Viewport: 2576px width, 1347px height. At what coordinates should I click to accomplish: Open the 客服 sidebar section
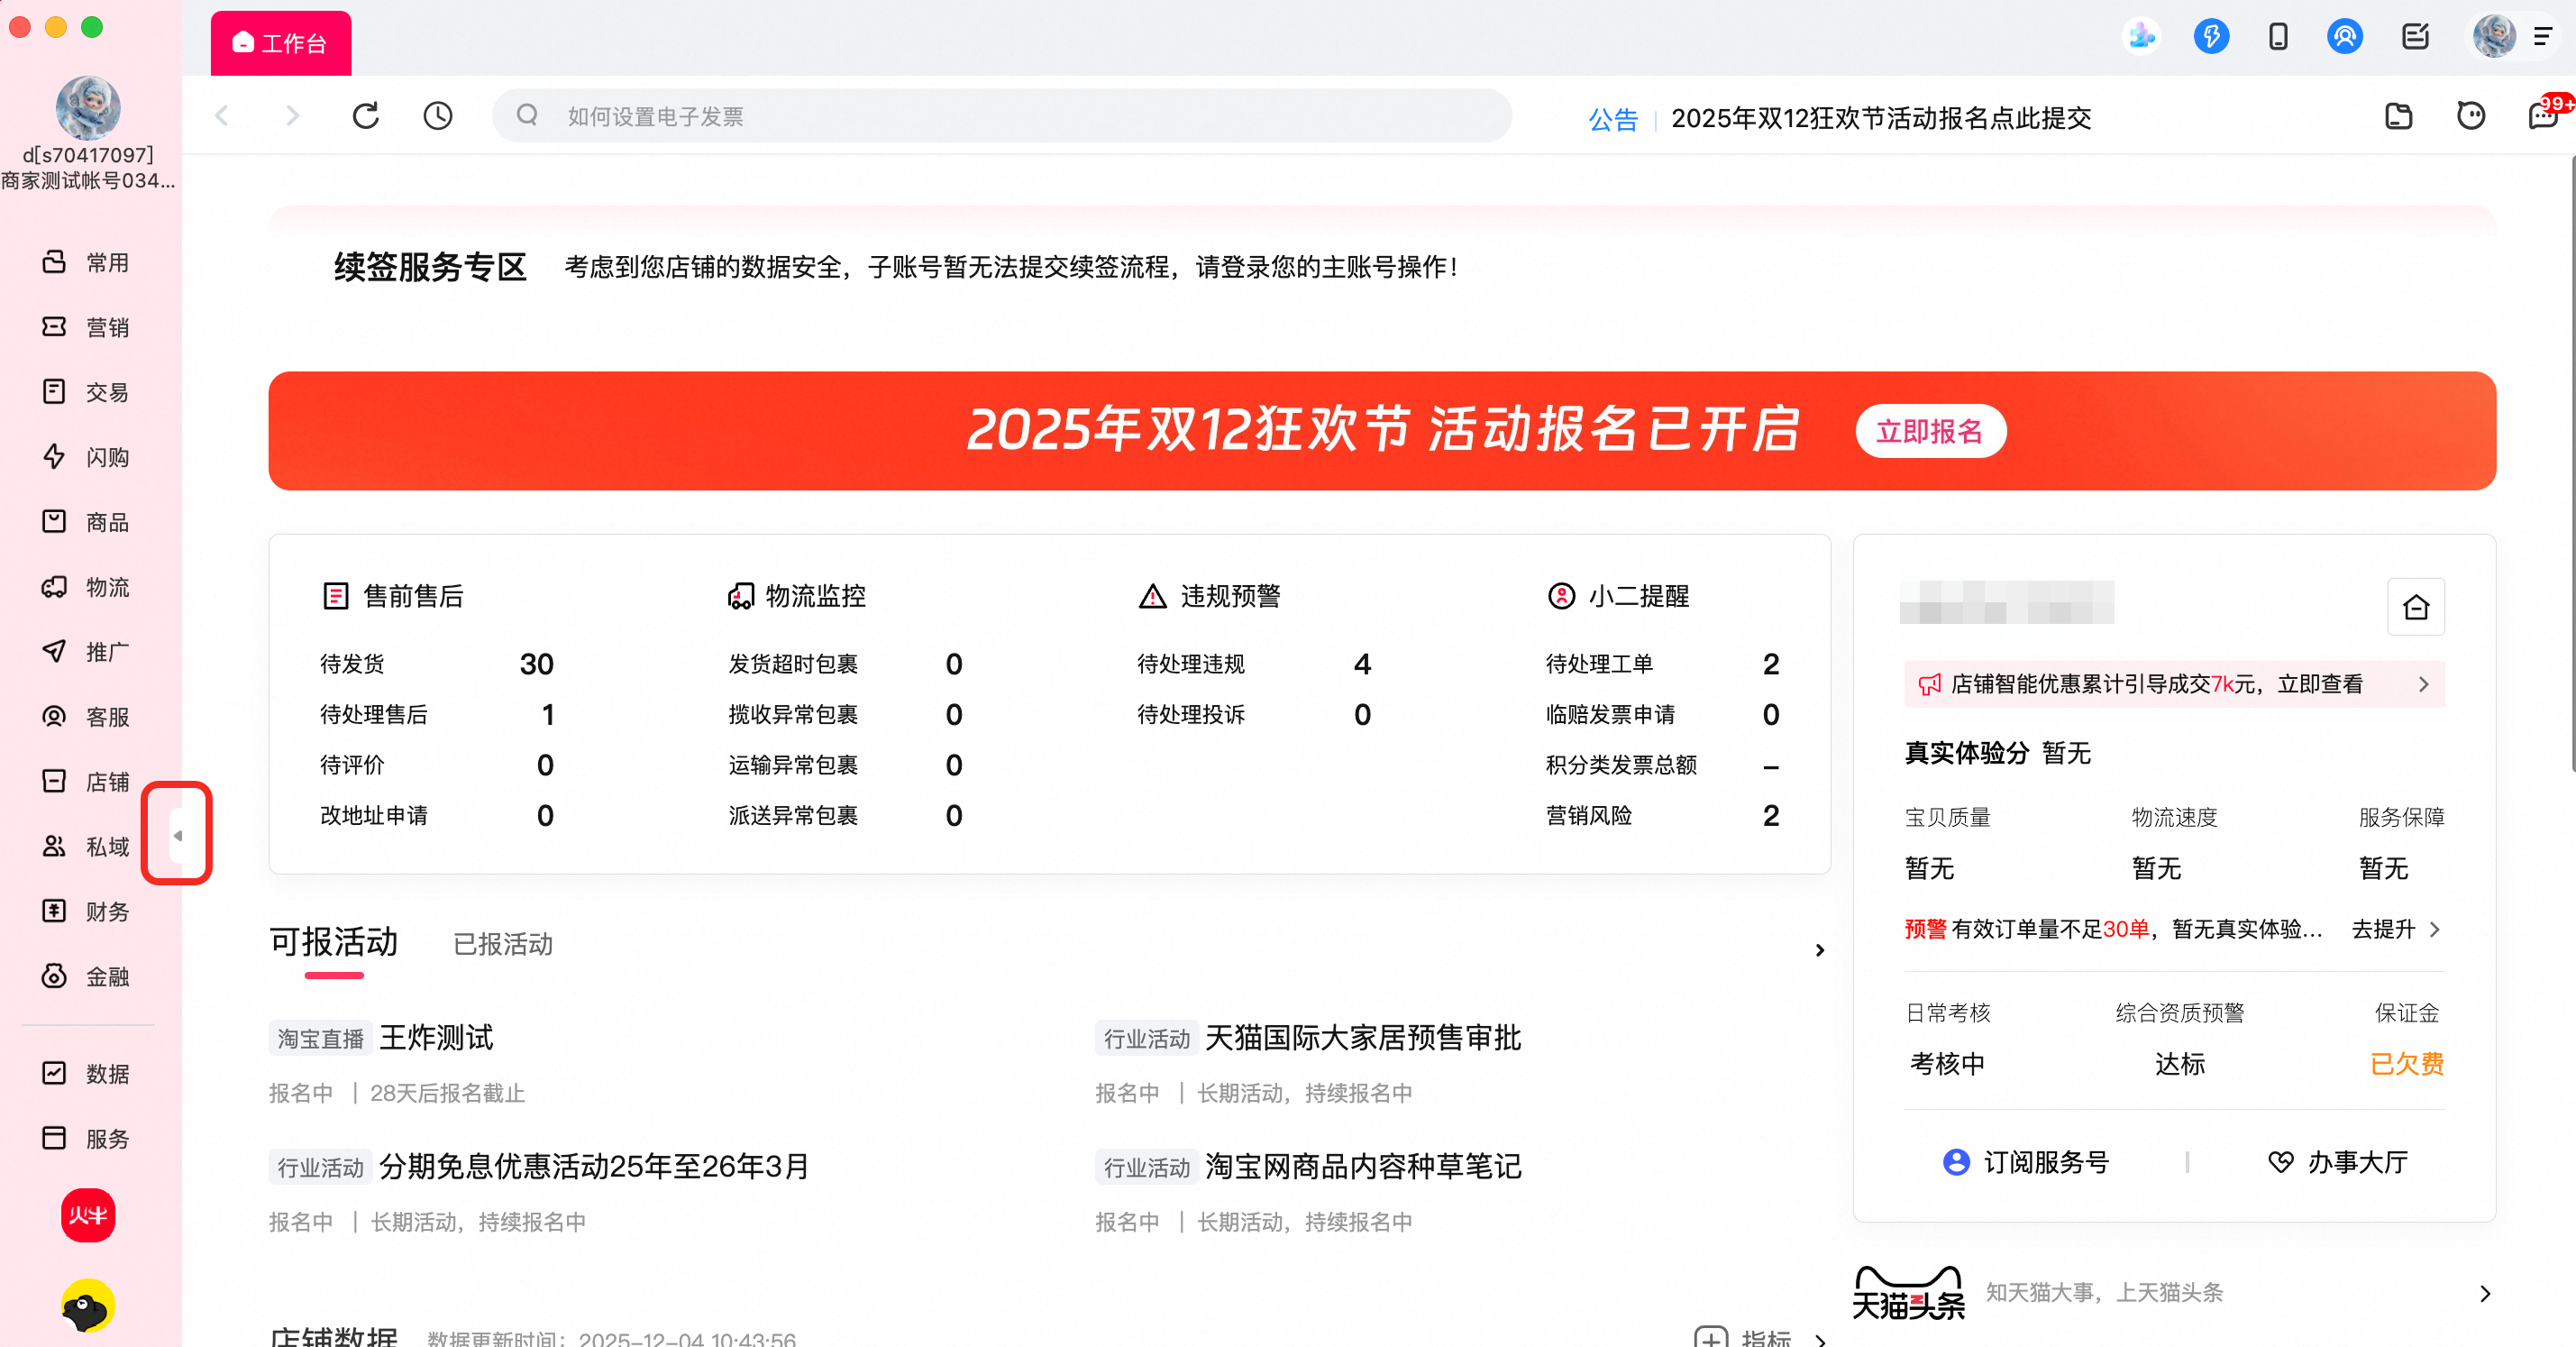coord(86,717)
